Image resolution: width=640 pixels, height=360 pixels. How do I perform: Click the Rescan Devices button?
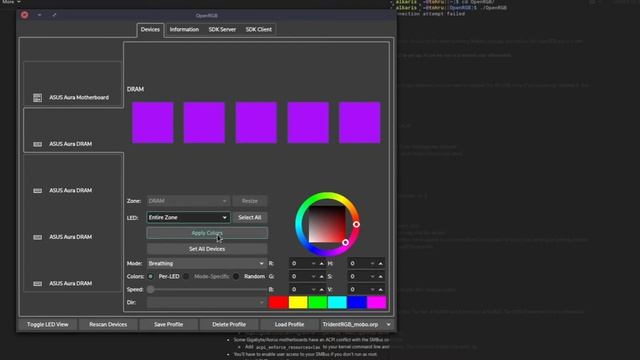click(x=108, y=324)
